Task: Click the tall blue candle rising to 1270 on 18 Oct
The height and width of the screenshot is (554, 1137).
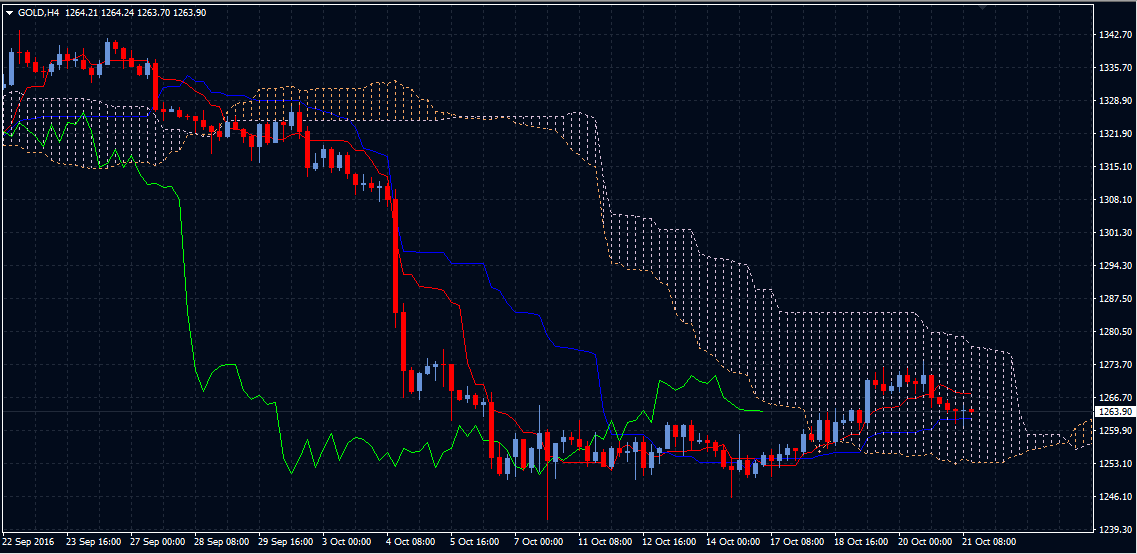Action: [x=867, y=401]
